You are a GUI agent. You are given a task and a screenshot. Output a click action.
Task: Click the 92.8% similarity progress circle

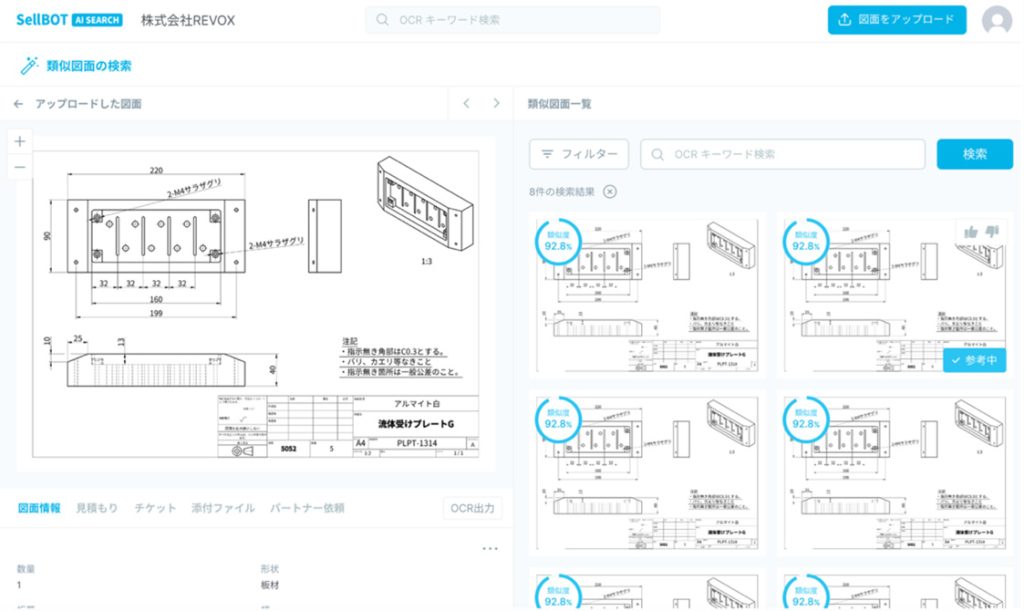(x=558, y=242)
